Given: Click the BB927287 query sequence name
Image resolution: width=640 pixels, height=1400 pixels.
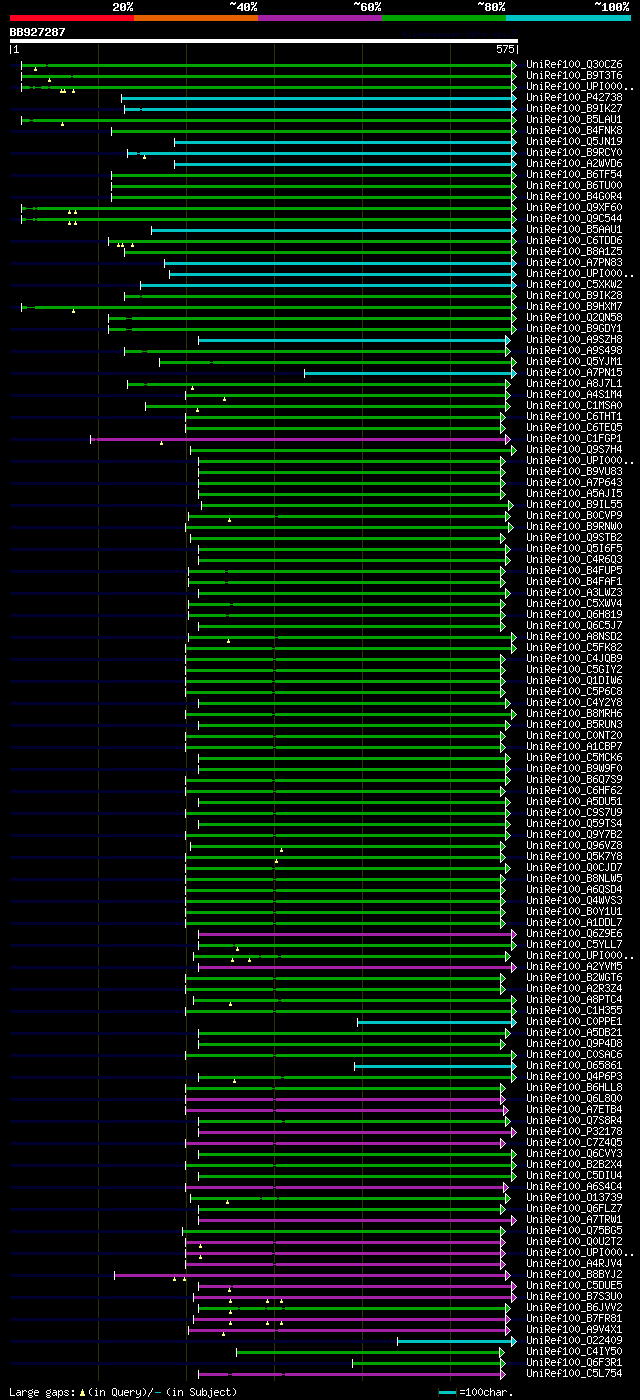Looking at the screenshot, I should [x=38, y=32].
